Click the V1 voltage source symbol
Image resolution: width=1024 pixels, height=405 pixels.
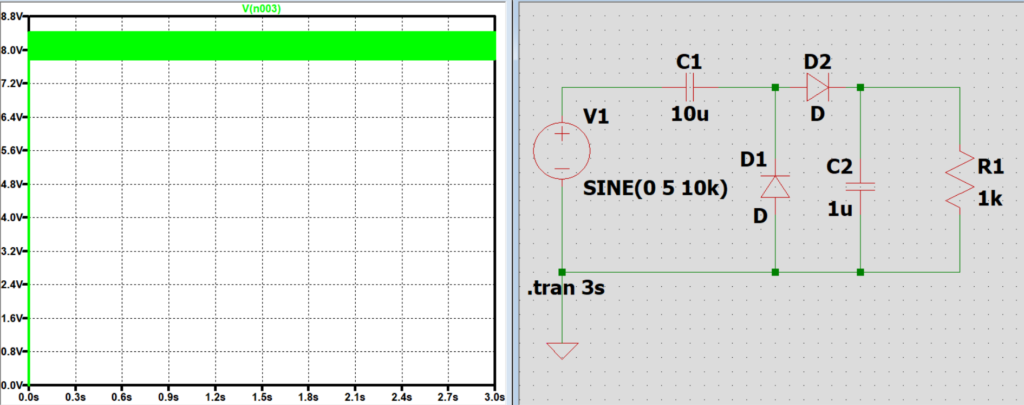pos(562,152)
